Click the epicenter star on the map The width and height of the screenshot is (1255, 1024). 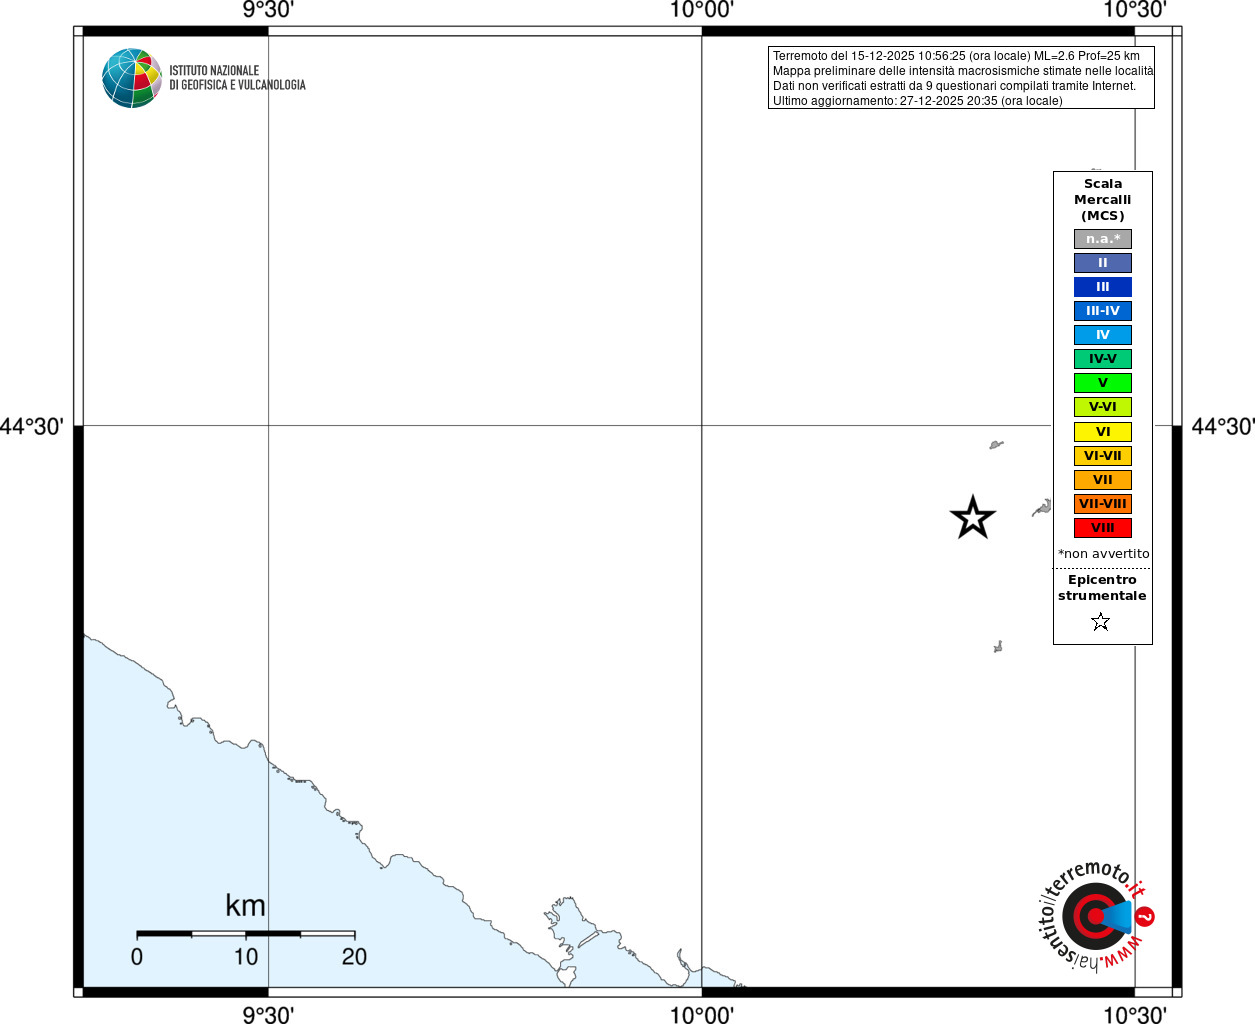coord(973,518)
